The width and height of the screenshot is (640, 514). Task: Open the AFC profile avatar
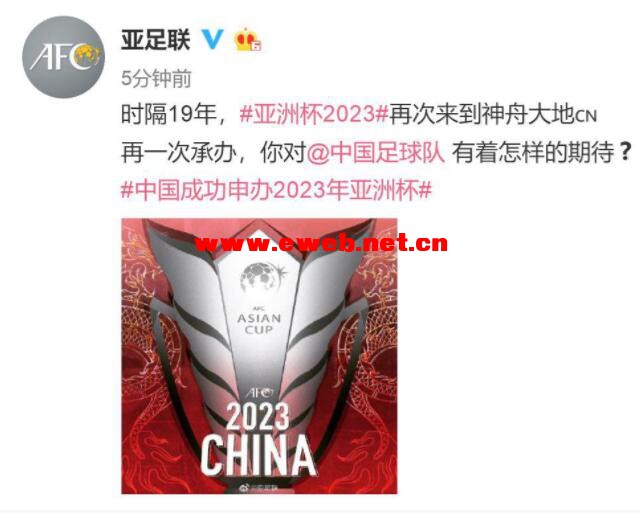tap(63, 57)
